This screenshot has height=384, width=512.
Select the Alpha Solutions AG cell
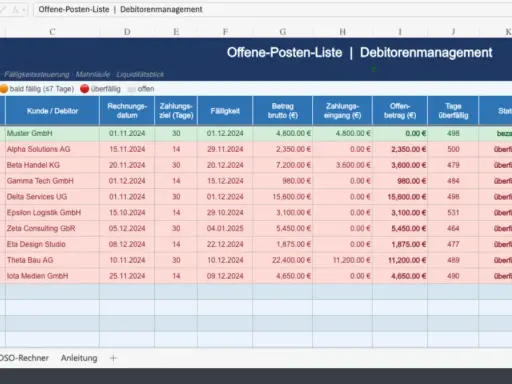52,149
